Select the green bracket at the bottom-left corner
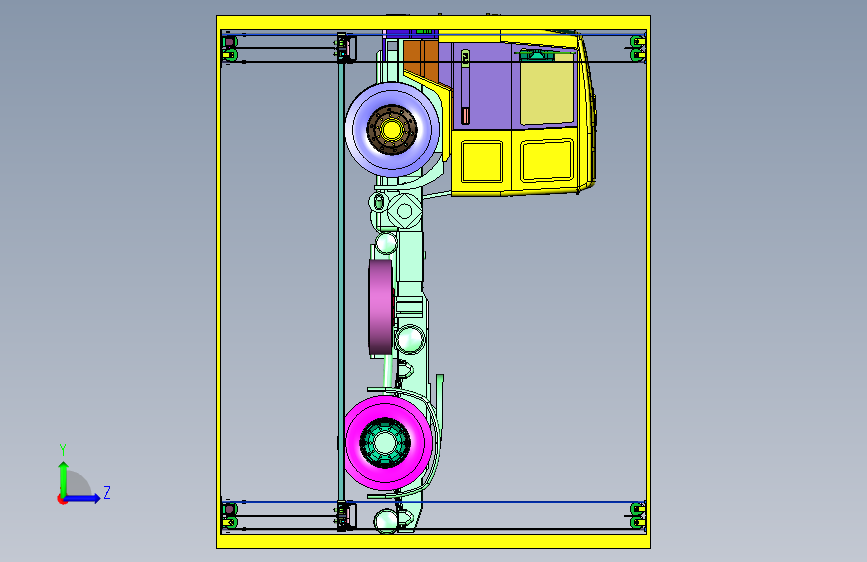The width and height of the screenshot is (867, 562). 229,516
